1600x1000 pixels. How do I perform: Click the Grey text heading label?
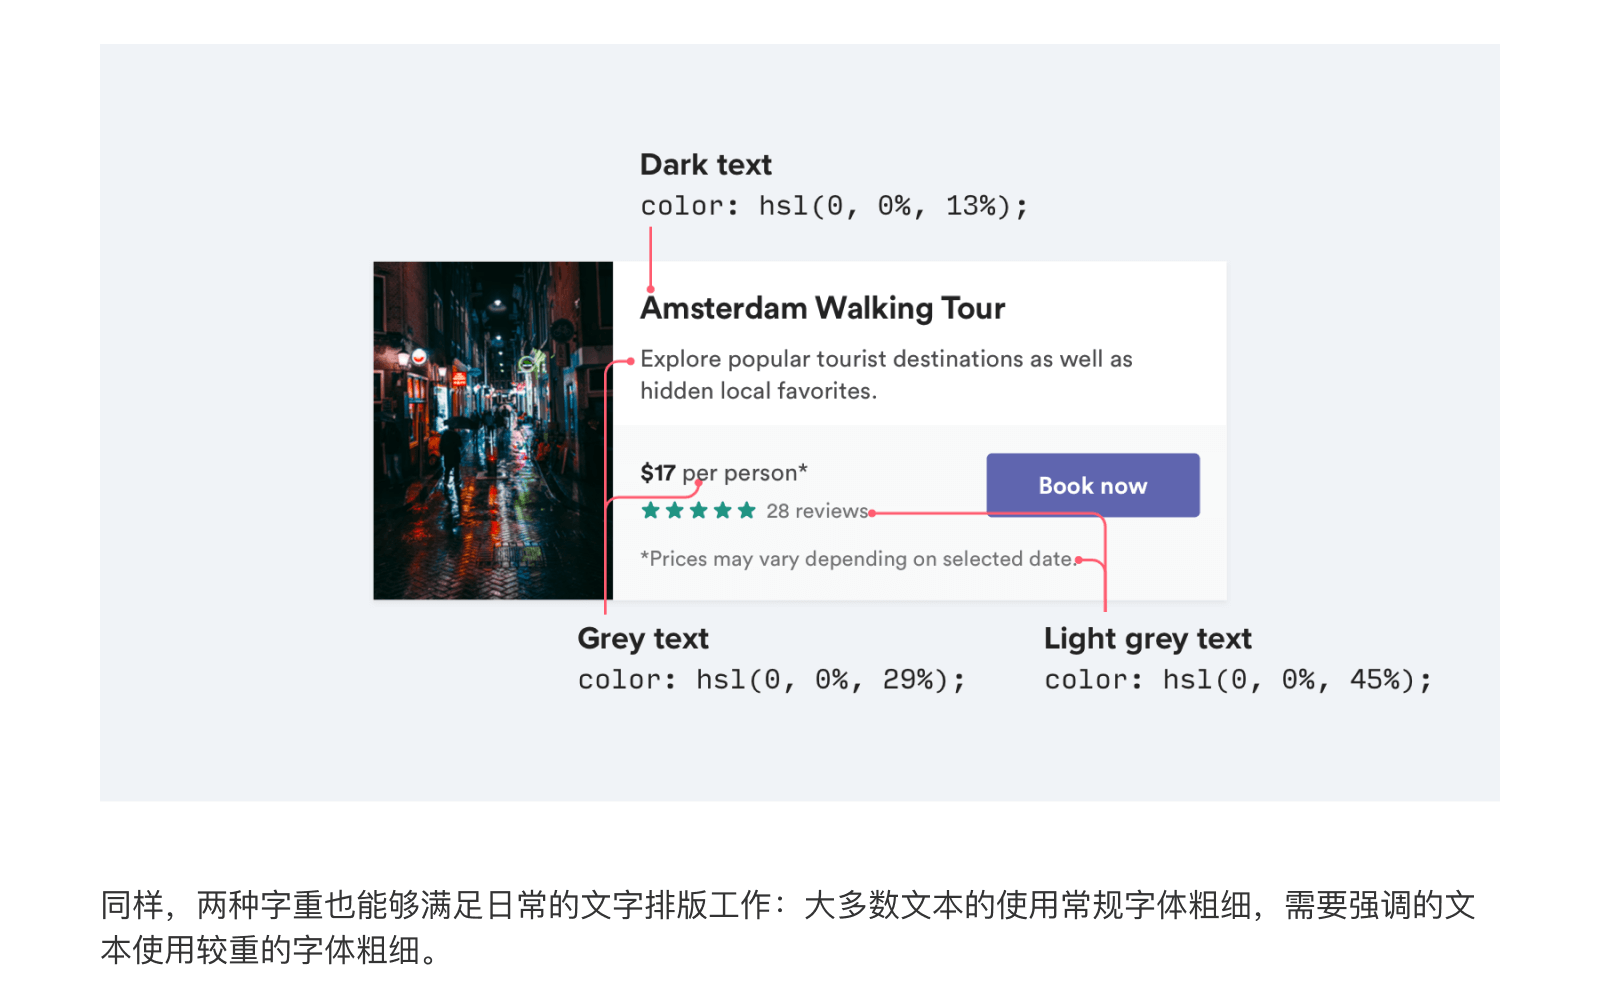[643, 638]
